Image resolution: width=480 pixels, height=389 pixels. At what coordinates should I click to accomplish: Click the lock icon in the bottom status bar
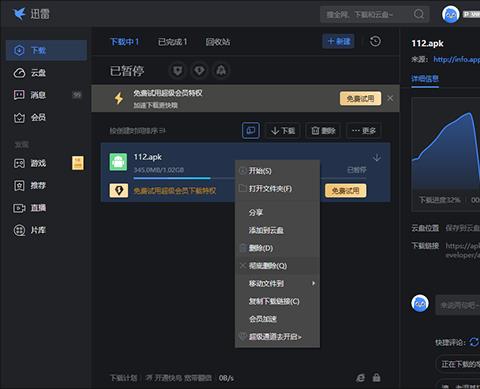(377, 377)
